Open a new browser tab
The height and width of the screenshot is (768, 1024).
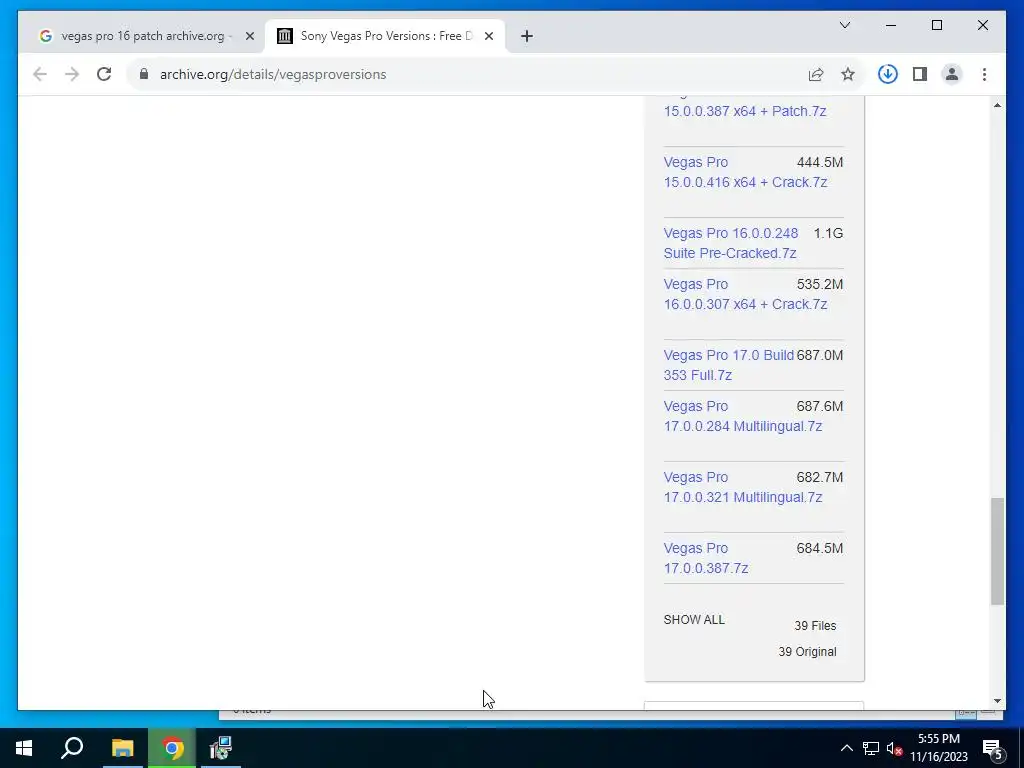(x=526, y=36)
